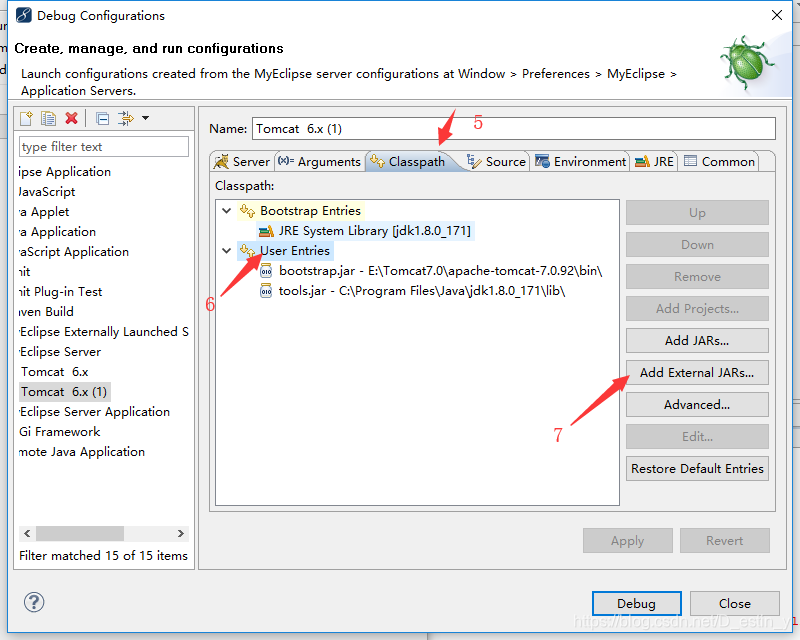Select the User Entries node label
Viewport: 800px width, 640px height.
coord(295,251)
